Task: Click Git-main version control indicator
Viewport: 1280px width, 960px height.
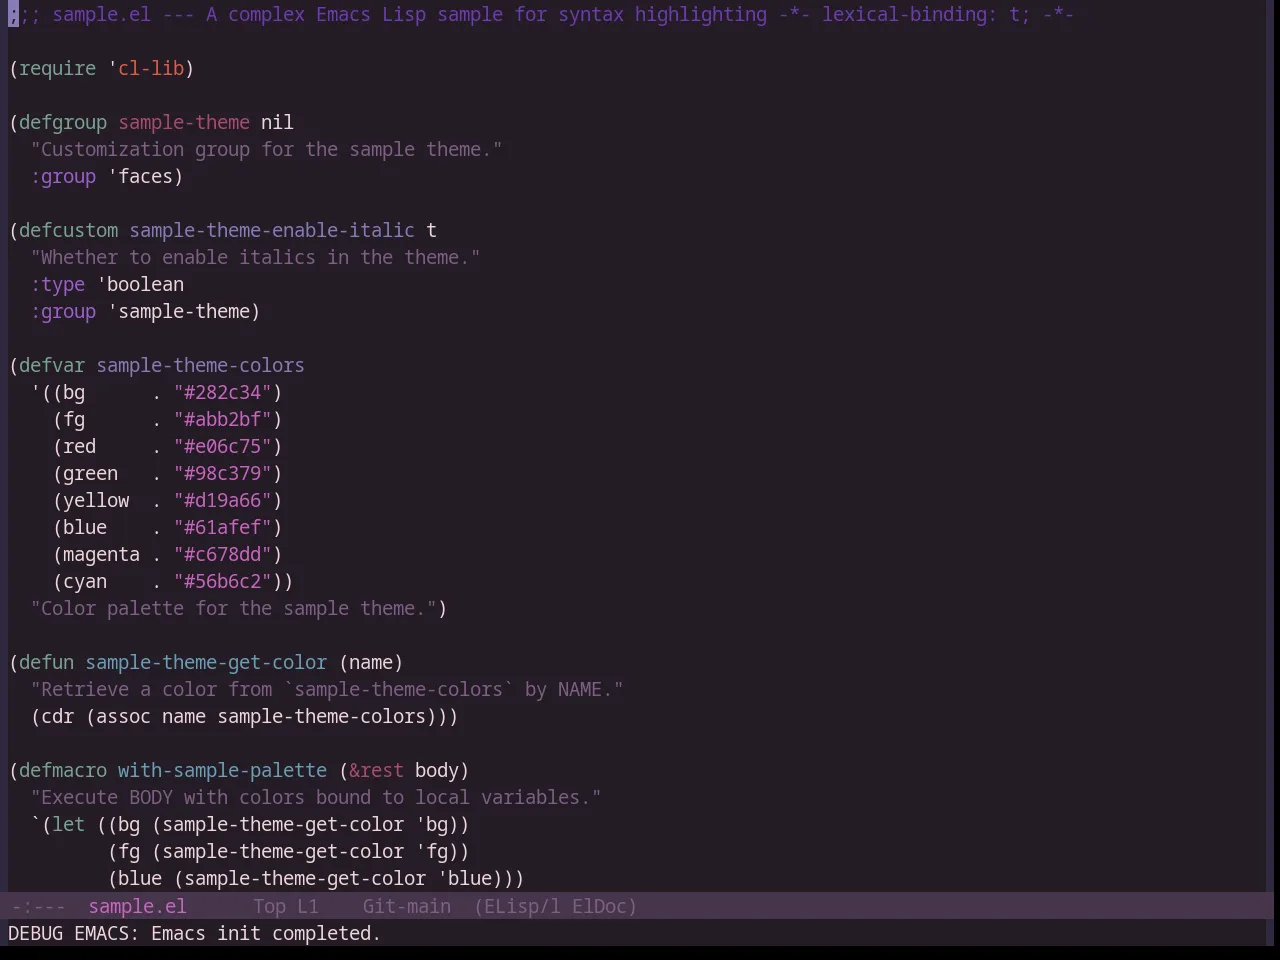Action: 406,906
